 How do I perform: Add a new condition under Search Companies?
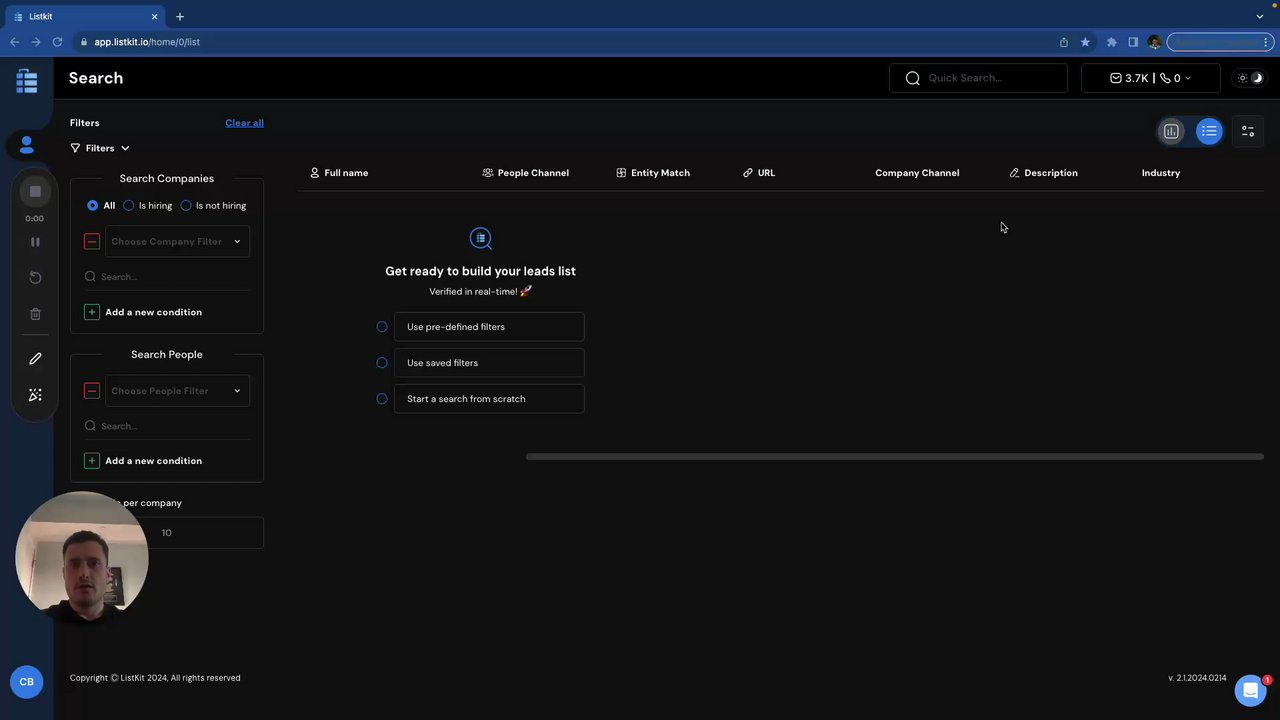click(144, 312)
